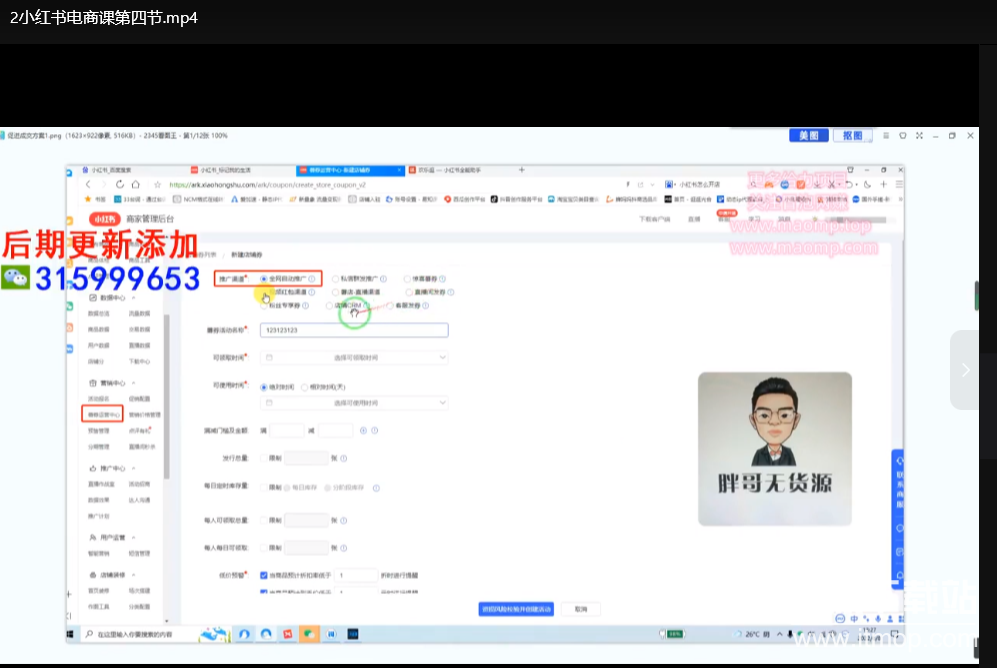Viewport: 997px width, 668px height.
Task: Open 薯券运营中心 in the sidebar
Action: pyautogui.click(x=102, y=413)
